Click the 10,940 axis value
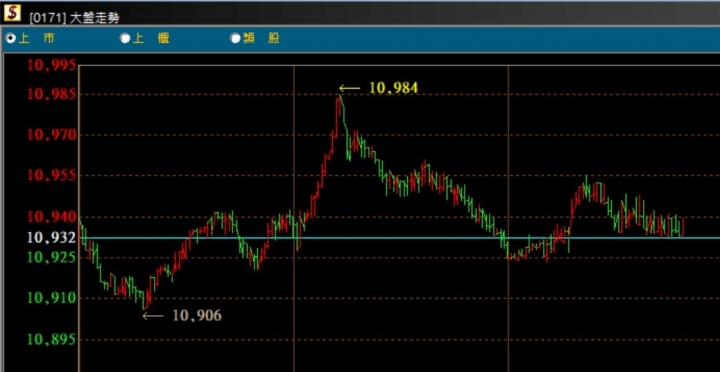Image resolution: width=720 pixels, height=372 pixels. (51, 216)
